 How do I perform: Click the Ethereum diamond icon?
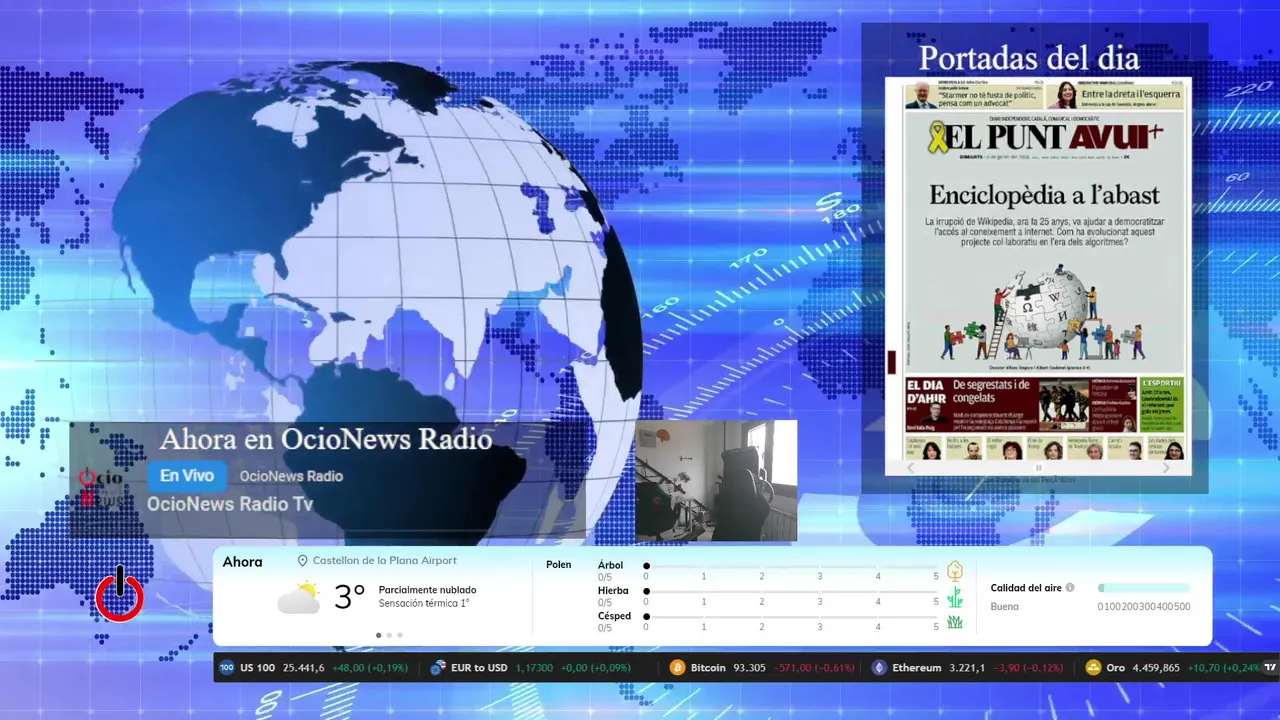point(879,667)
